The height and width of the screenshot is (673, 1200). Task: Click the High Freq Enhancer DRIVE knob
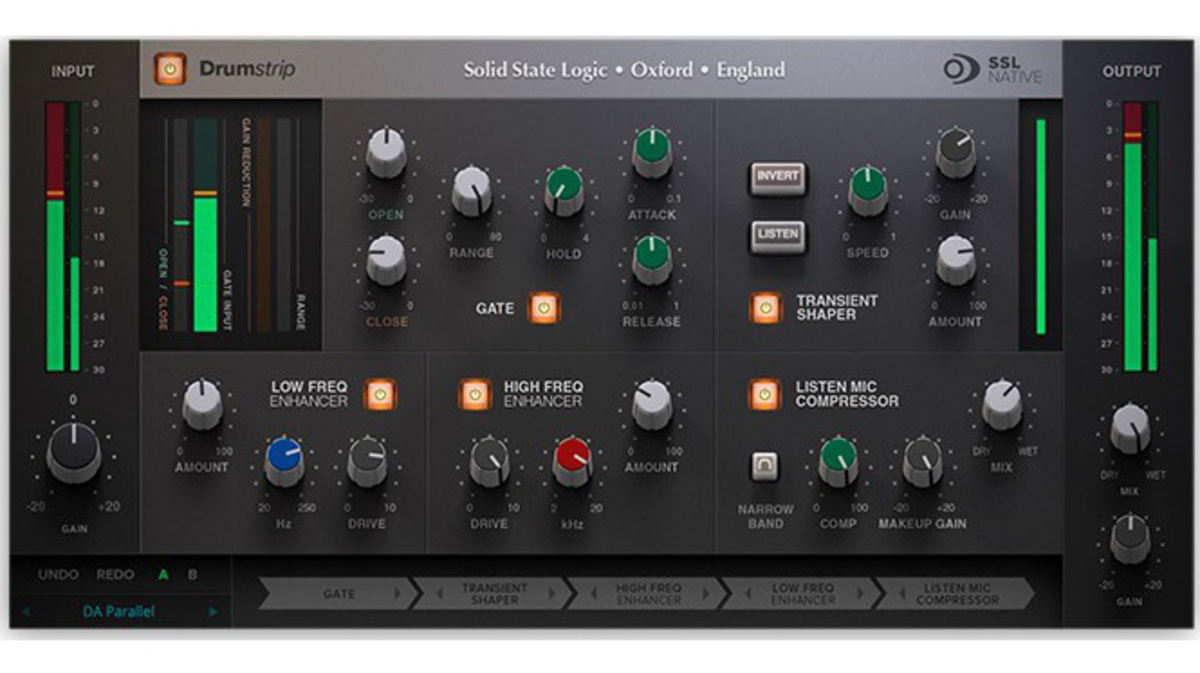tap(489, 461)
